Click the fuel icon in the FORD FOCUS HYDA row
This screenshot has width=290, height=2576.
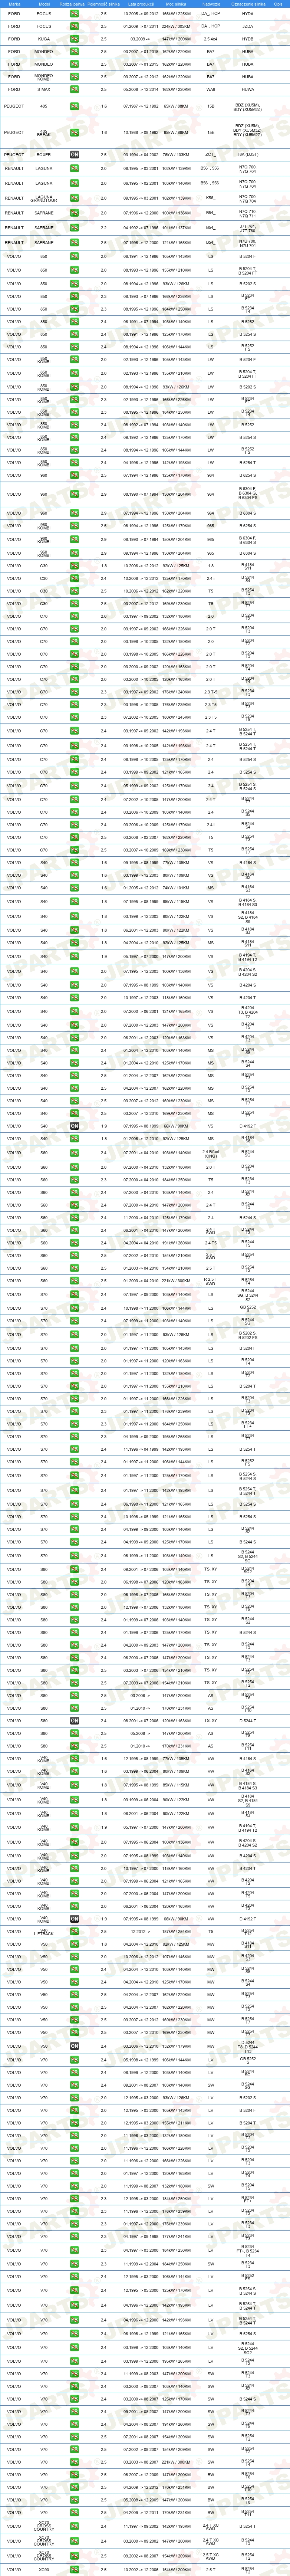(x=75, y=14)
